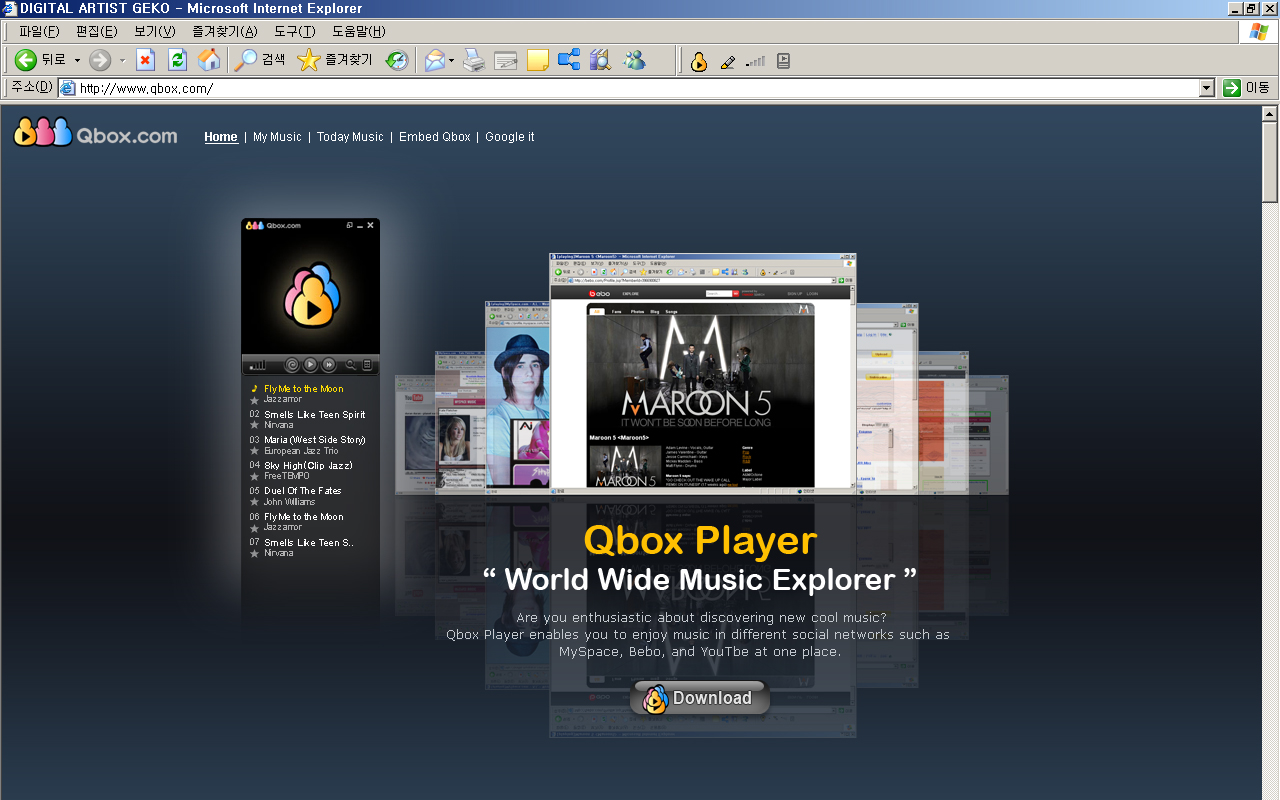Click the edit page toolbar icon
The height and width of the screenshot is (800, 1280).
[506, 60]
